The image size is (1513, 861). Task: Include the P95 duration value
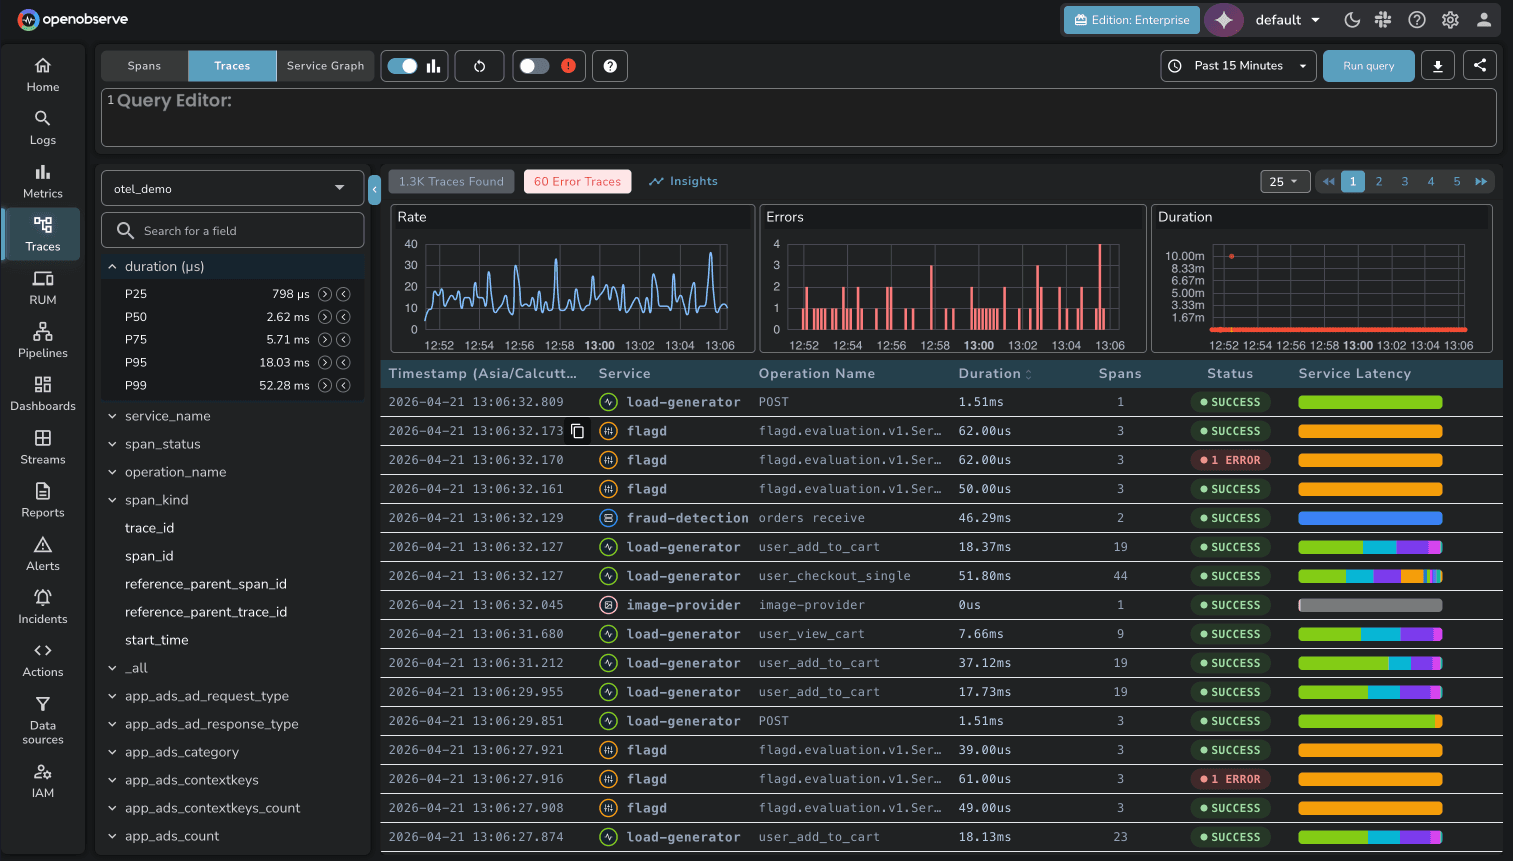coord(325,363)
